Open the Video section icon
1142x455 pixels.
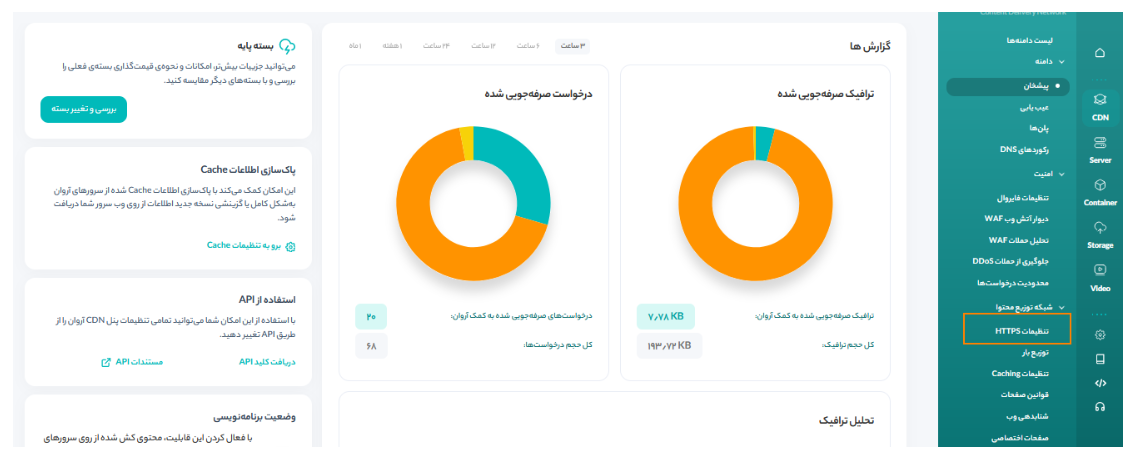click(1100, 276)
